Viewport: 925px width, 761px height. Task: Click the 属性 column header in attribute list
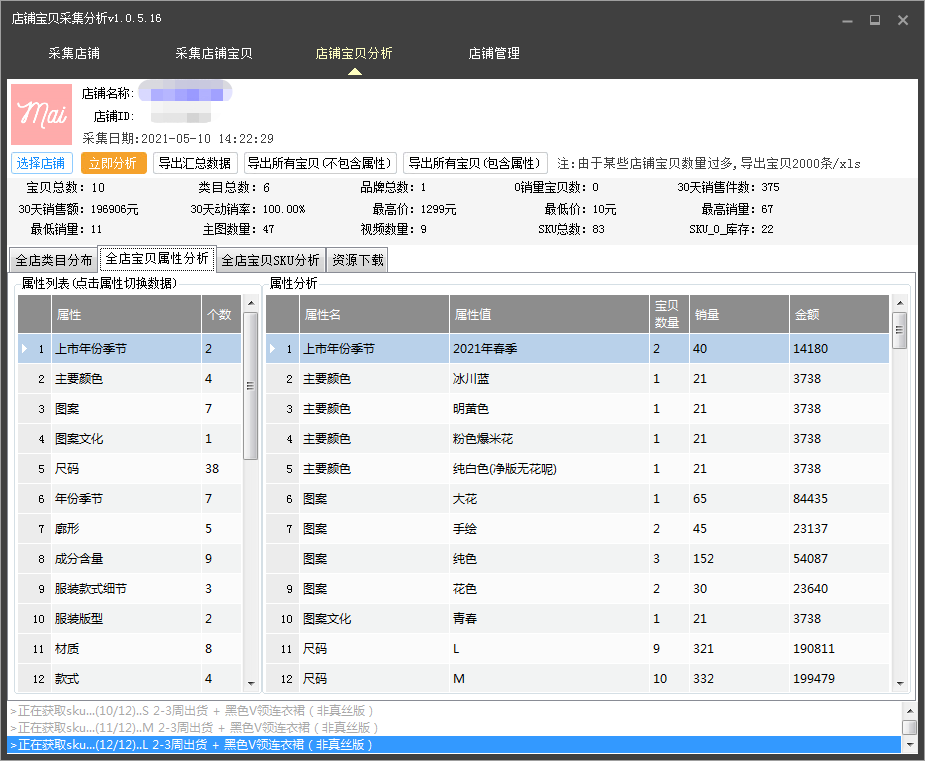pos(126,314)
